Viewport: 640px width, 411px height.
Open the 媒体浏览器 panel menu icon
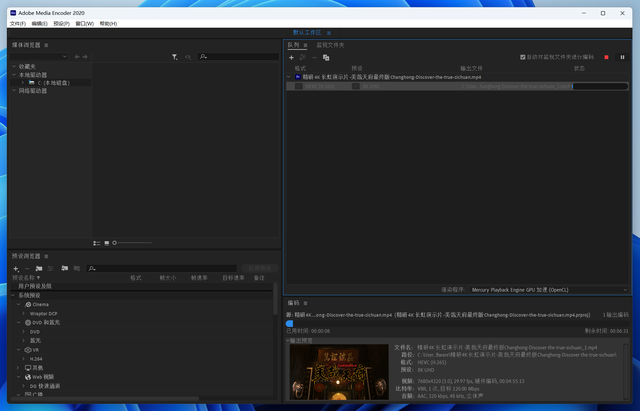(x=46, y=45)
